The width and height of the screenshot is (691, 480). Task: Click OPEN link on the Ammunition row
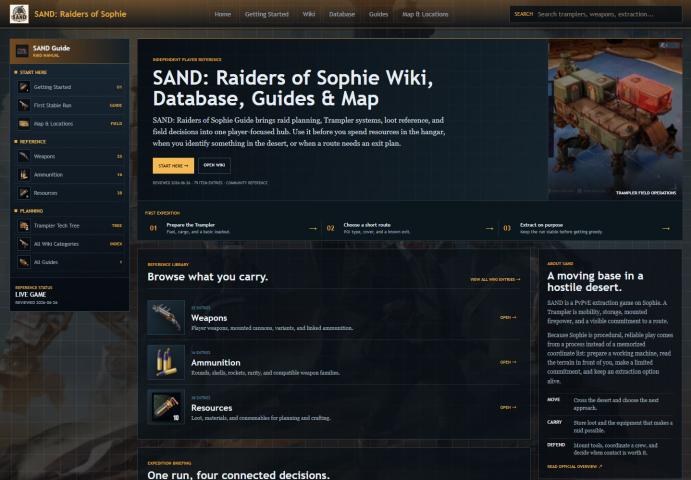click(508, 362)
